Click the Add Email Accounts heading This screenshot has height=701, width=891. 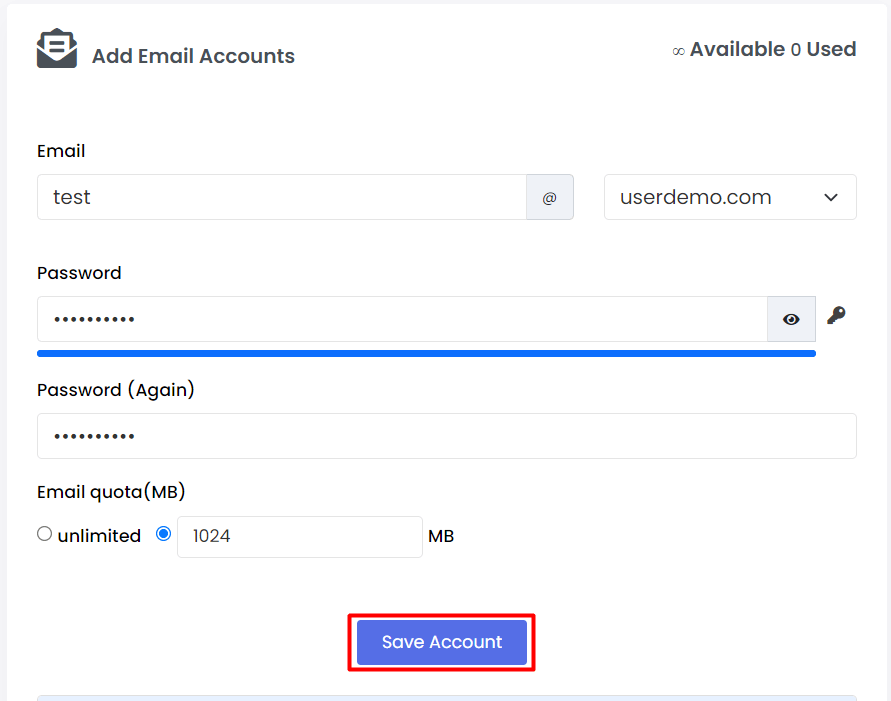[193, 56]
